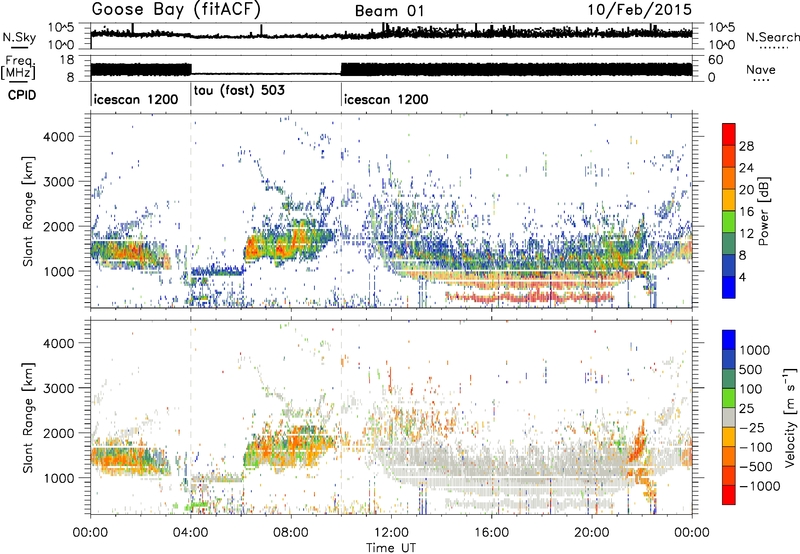Click the '4' tick on Power colorbar
The width and height of the screenshot is (800, 554).
[742, 277]
